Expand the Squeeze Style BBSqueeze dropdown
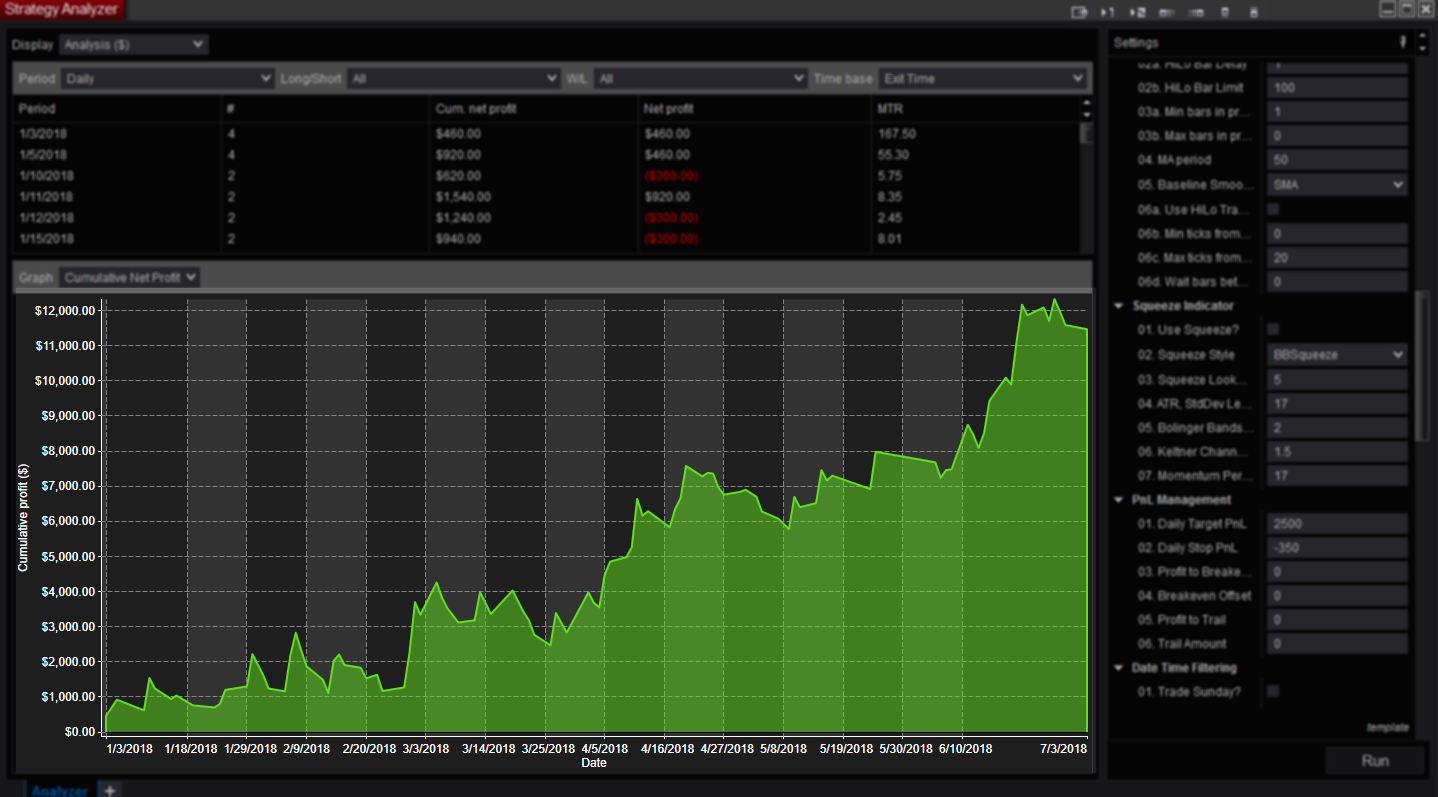 point(1337,355)
